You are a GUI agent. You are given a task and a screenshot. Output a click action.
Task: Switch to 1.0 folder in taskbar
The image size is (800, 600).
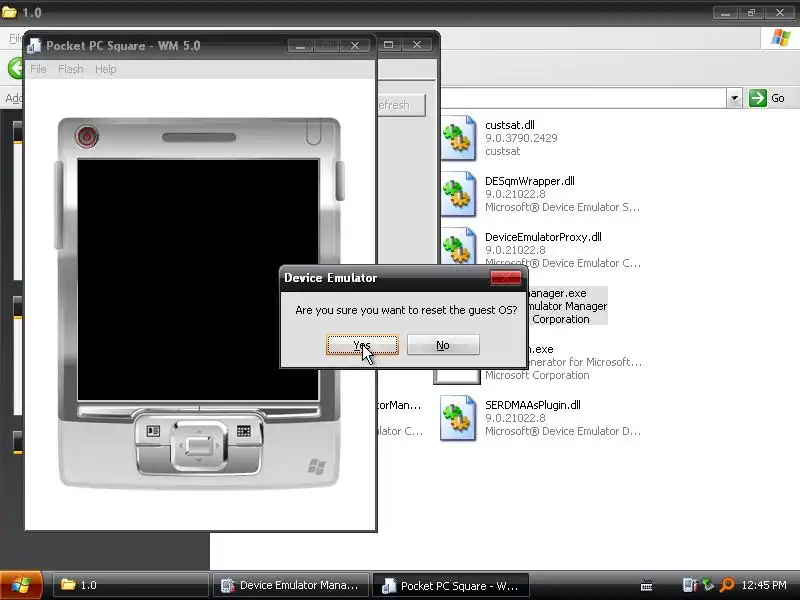pos(131,585)
